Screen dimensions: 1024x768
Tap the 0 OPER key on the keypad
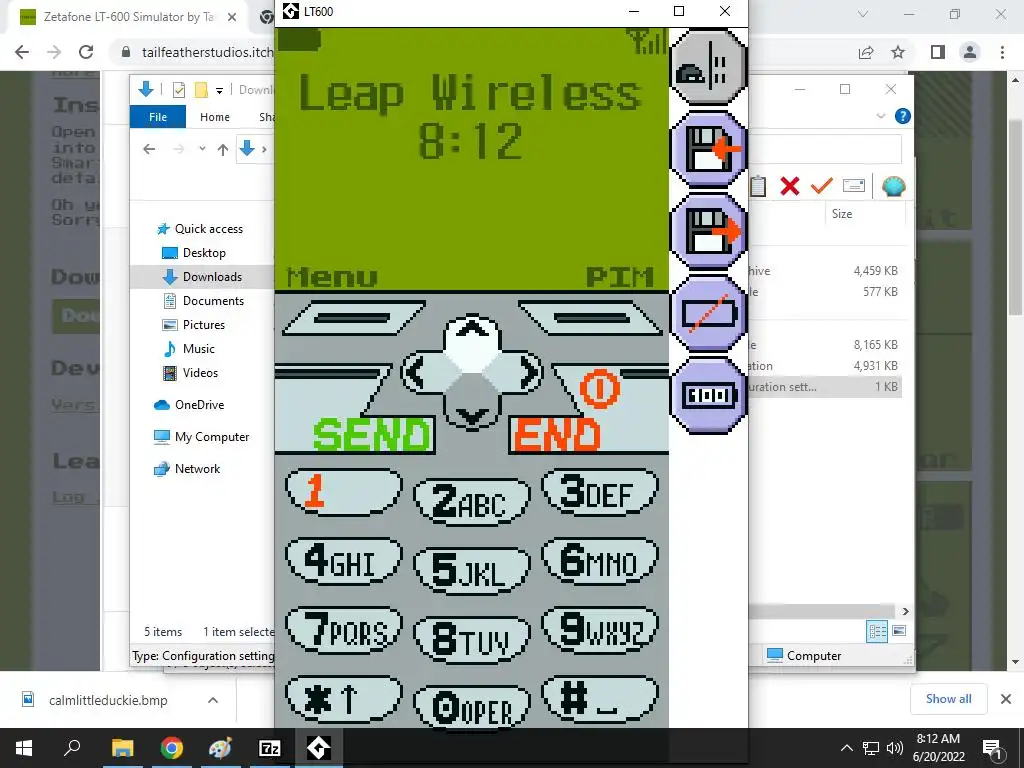click(472, 708)
